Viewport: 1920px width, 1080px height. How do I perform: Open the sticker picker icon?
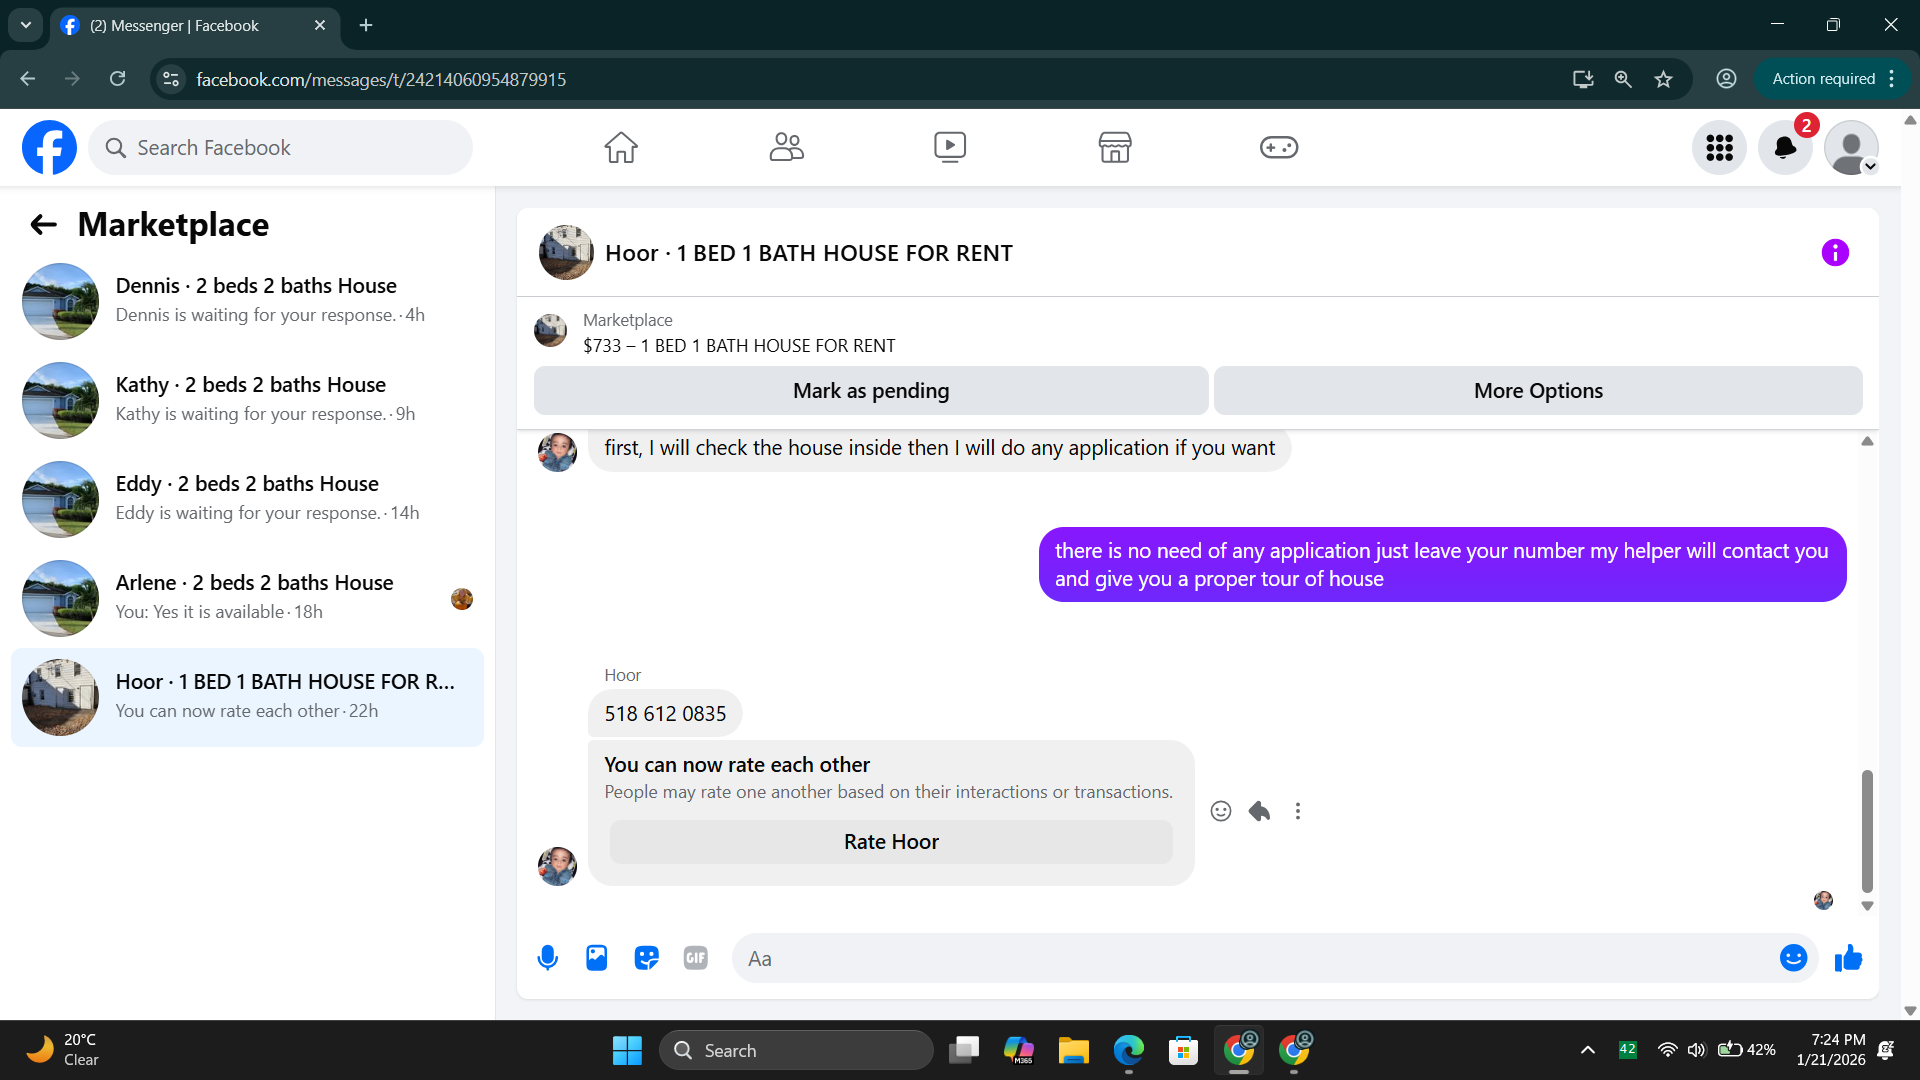(646, 958)
